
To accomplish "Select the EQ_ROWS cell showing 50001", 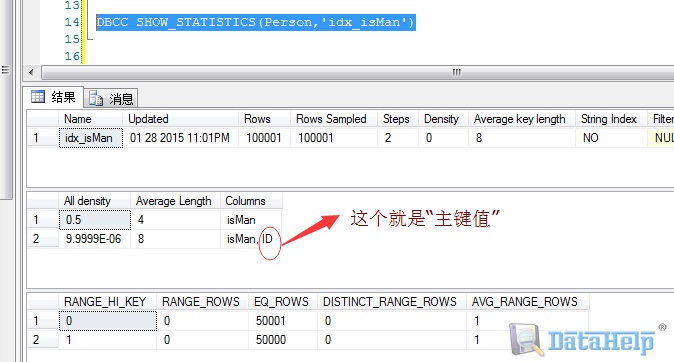I will pyautogui.click(x=283, y=321).
